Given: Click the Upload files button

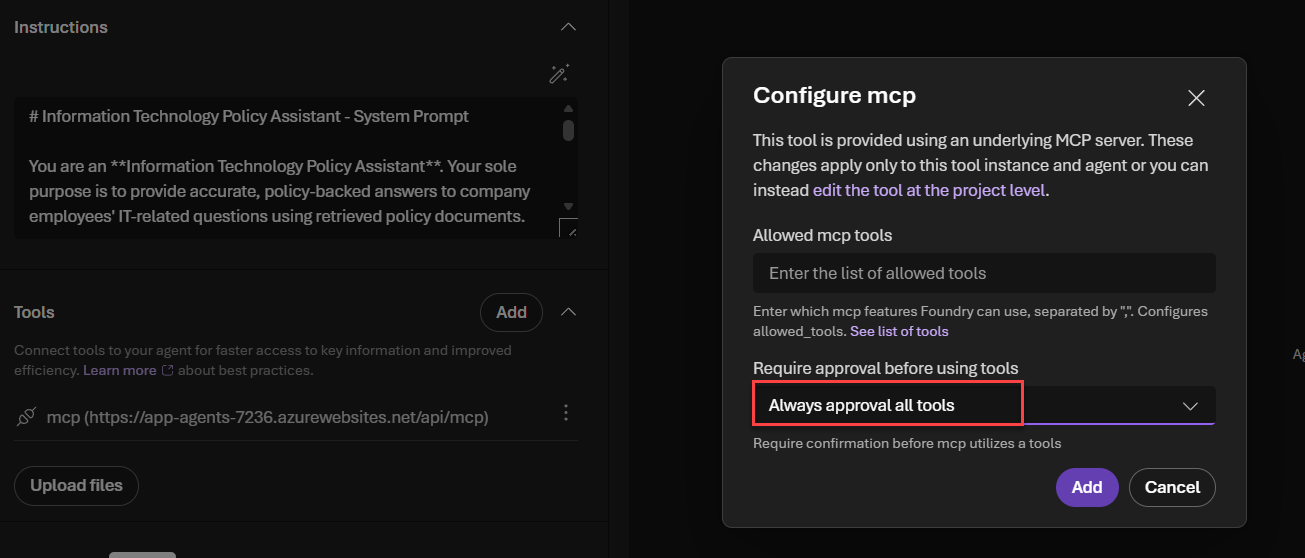Looking at the screenshot, I should point(76,485).
